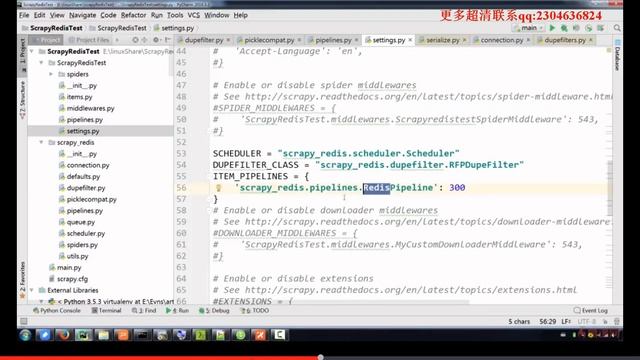Open the 5: Debug tool window
This screenshot has height=360, width=640.
tap(214, 311)
